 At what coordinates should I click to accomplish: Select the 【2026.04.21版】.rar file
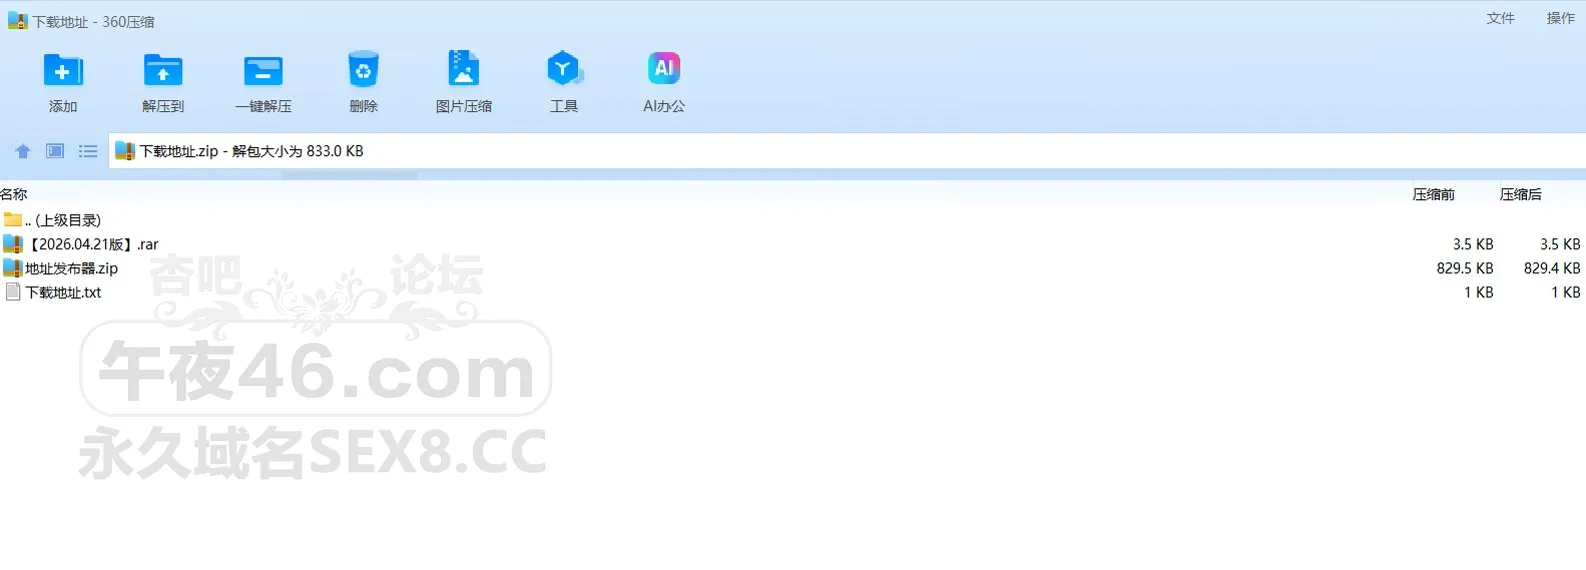[x=793, y=244]
